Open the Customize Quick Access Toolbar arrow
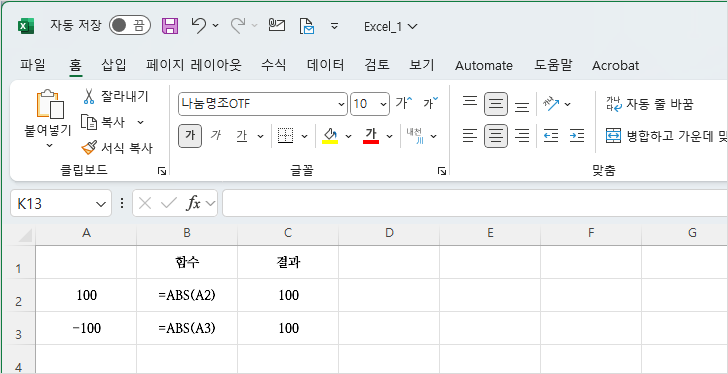 [x=334, y=26]
